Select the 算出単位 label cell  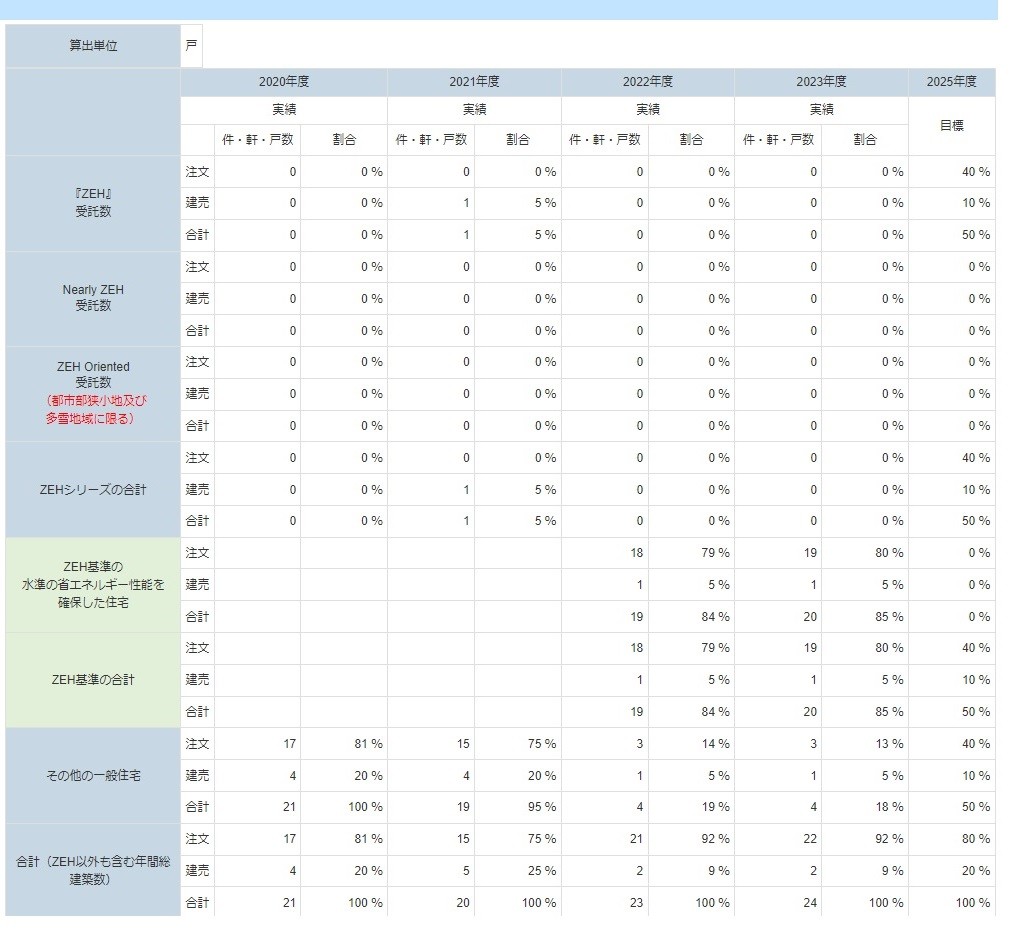pyautogui.click(x=93, y=46)
